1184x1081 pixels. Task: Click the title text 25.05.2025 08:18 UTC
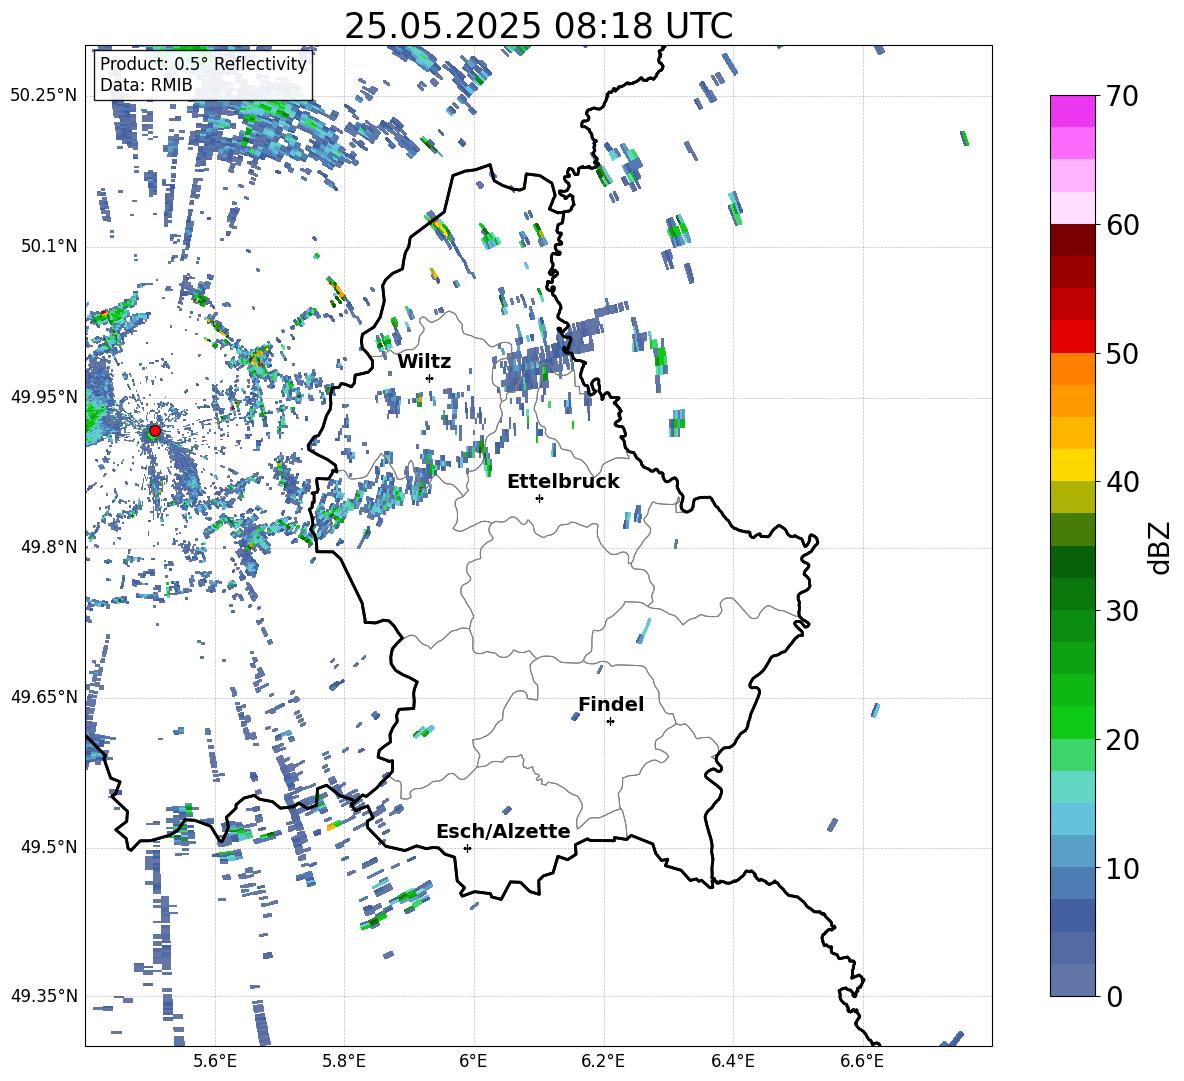tap(538, 27)
